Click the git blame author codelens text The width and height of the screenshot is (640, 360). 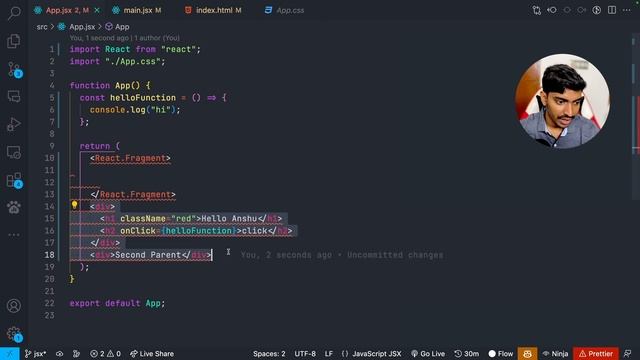124,38
